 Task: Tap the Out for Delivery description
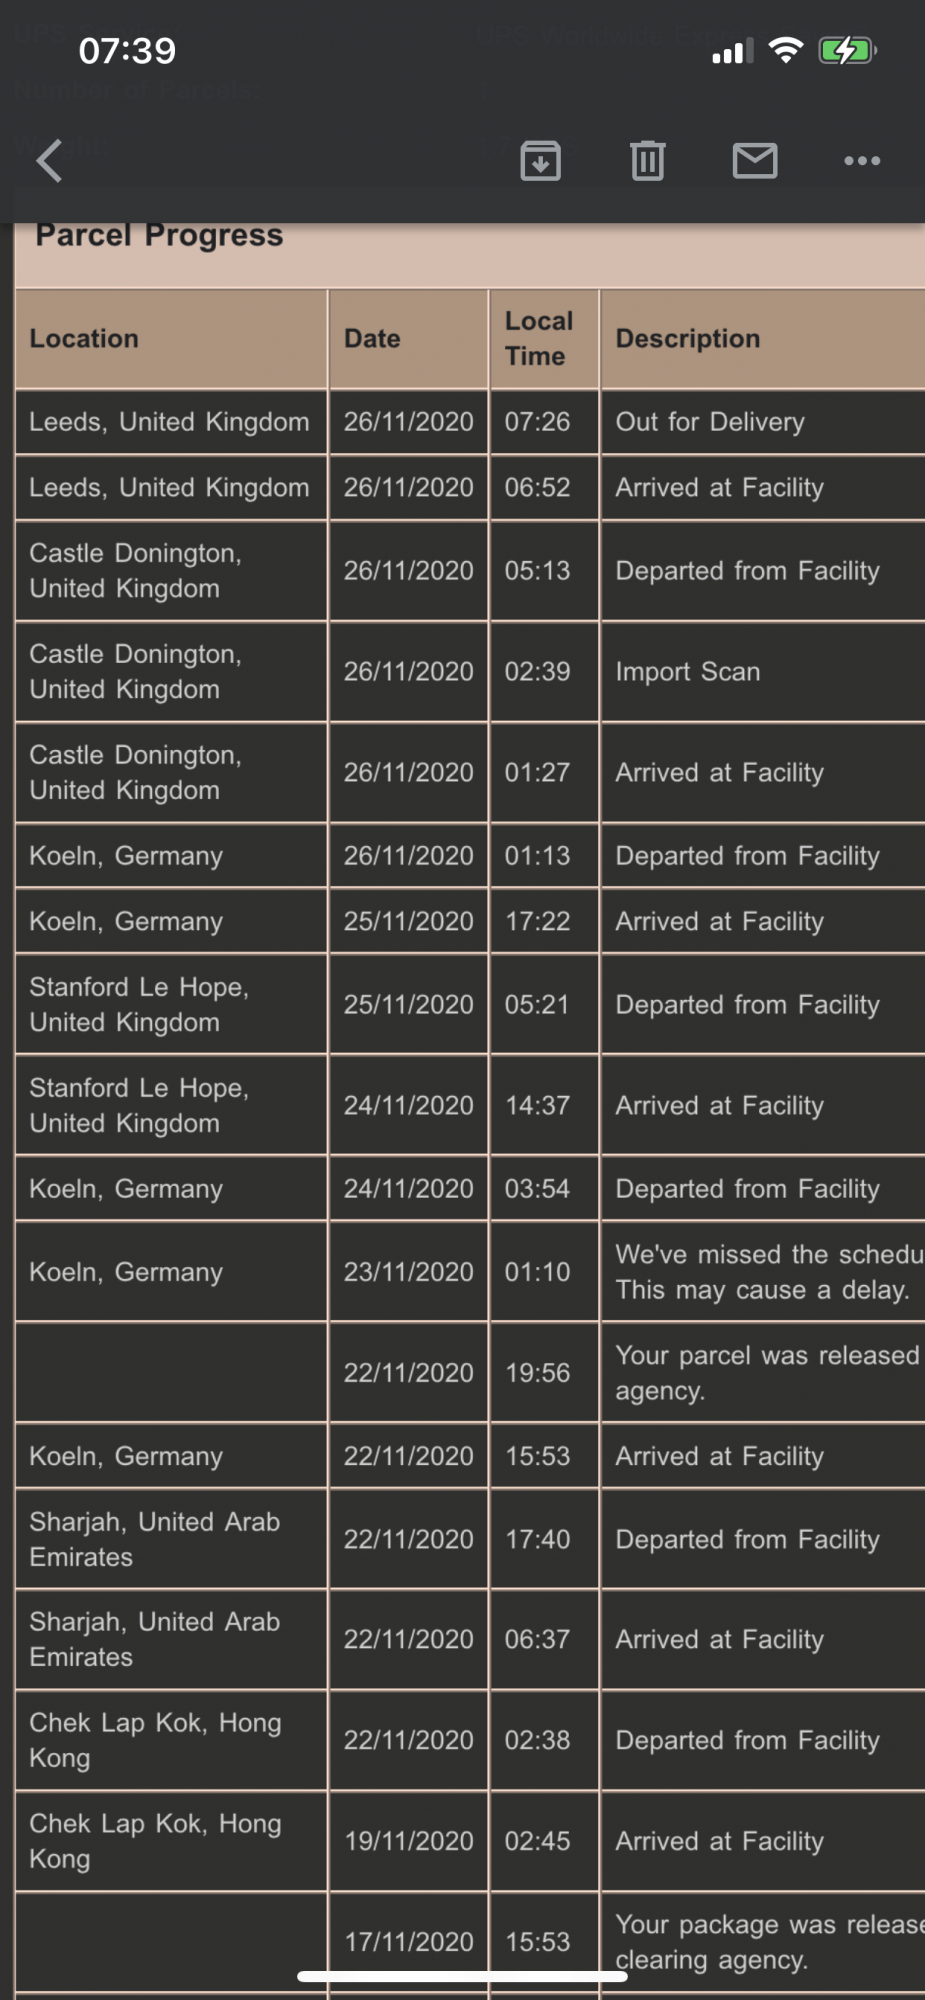(710, 422)
